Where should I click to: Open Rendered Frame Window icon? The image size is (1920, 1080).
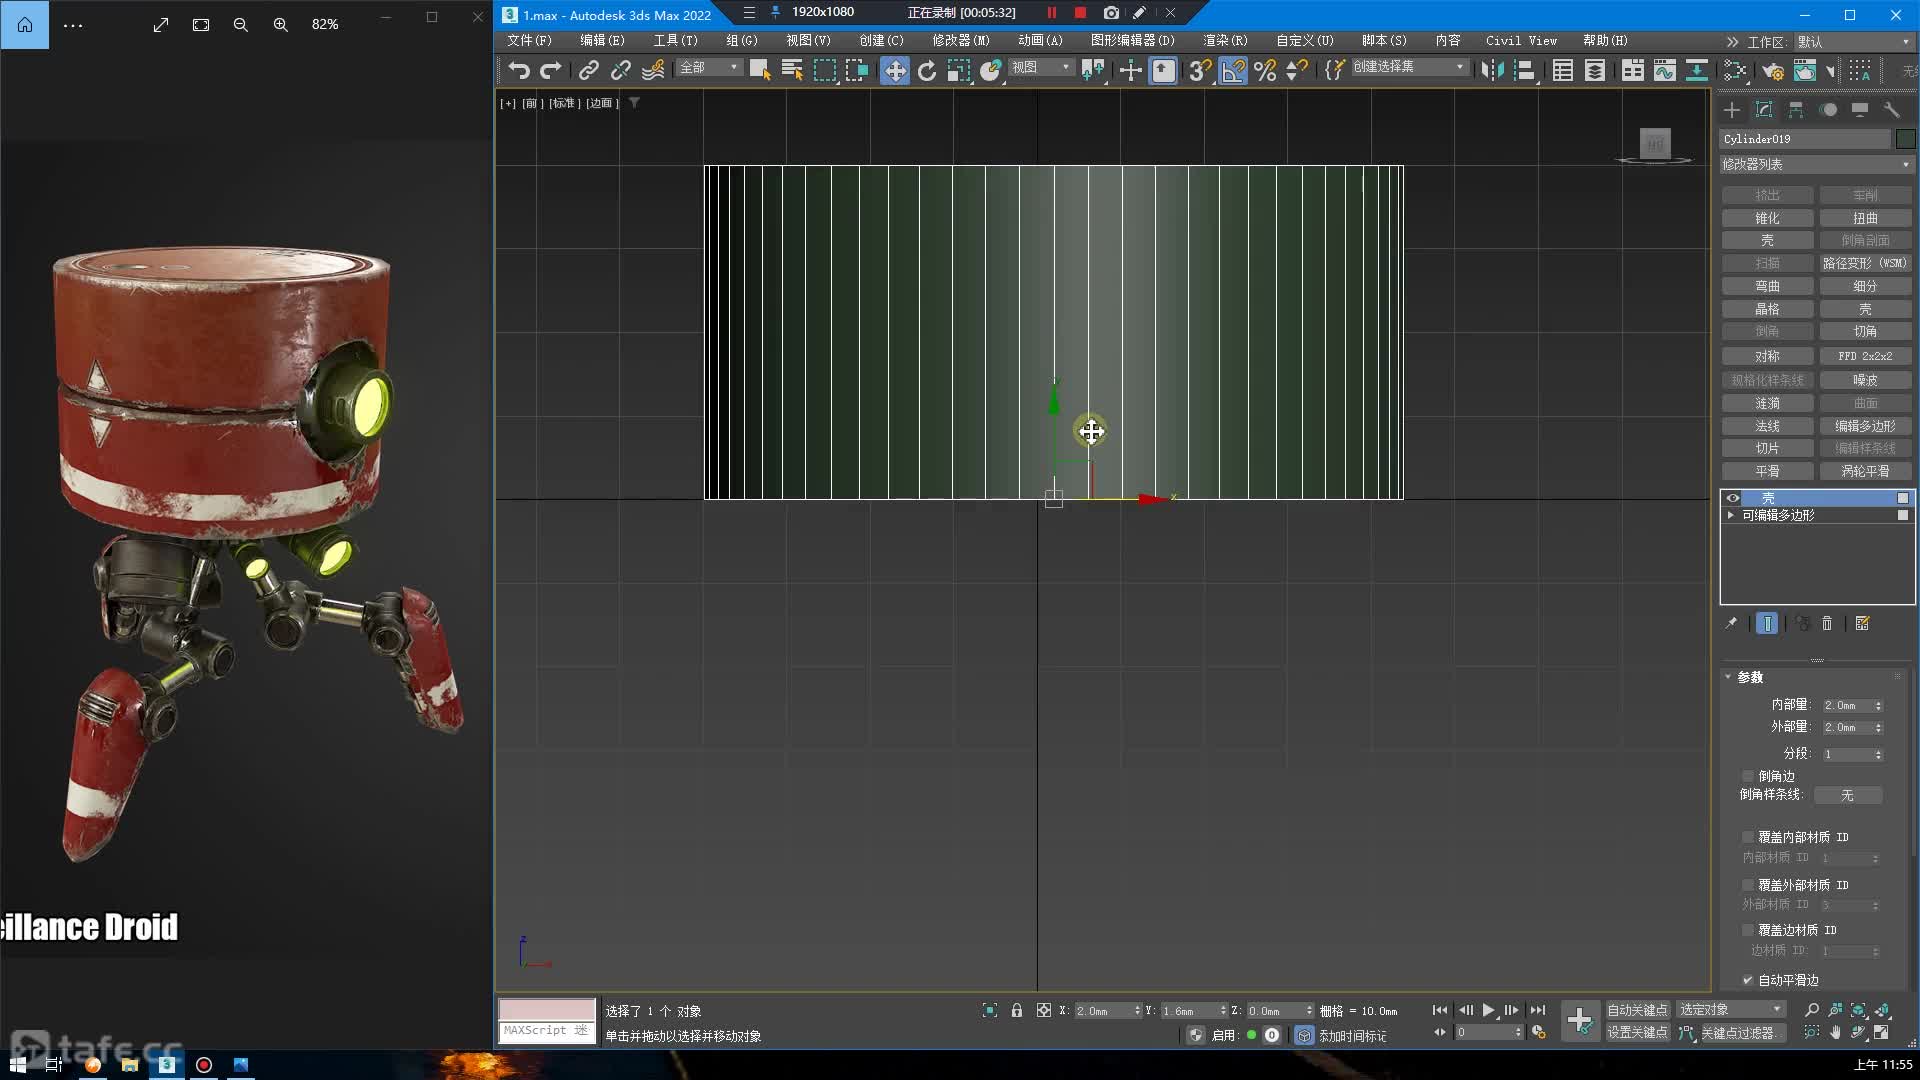pyautogui.click(x=1805, y=70)
